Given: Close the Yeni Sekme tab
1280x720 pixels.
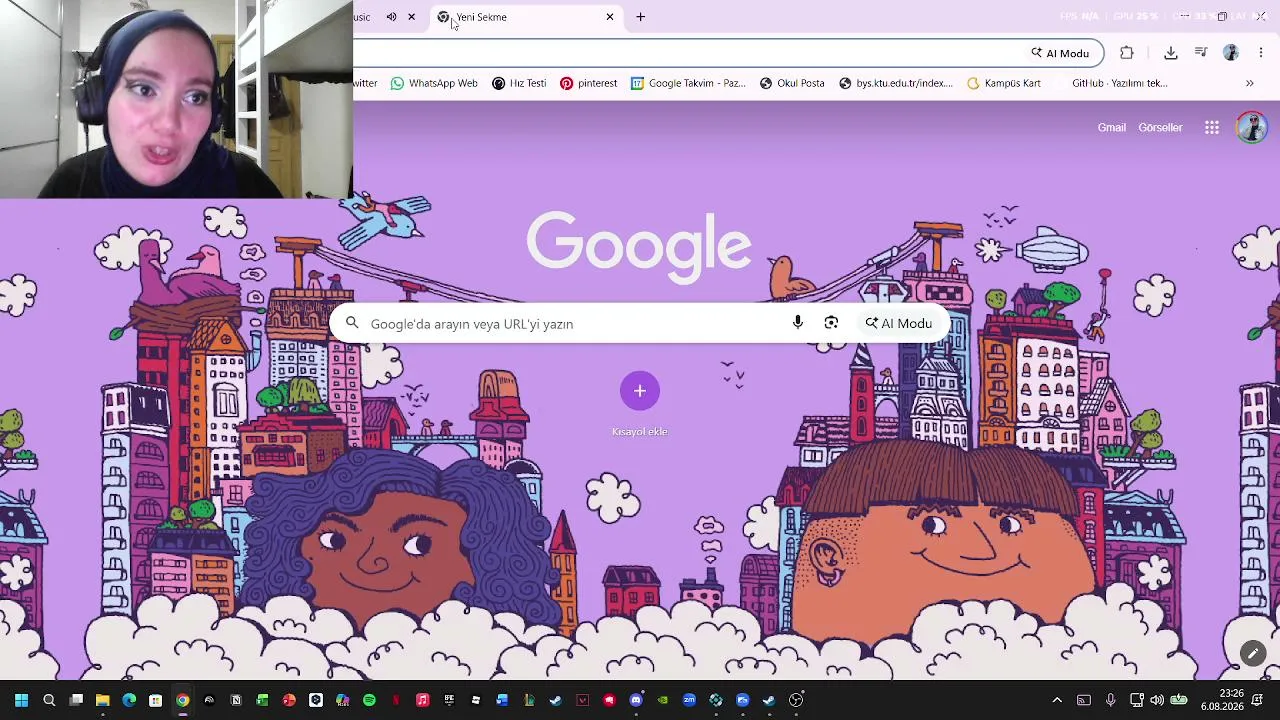Looking at the screenshot, I should coord(610,17).
